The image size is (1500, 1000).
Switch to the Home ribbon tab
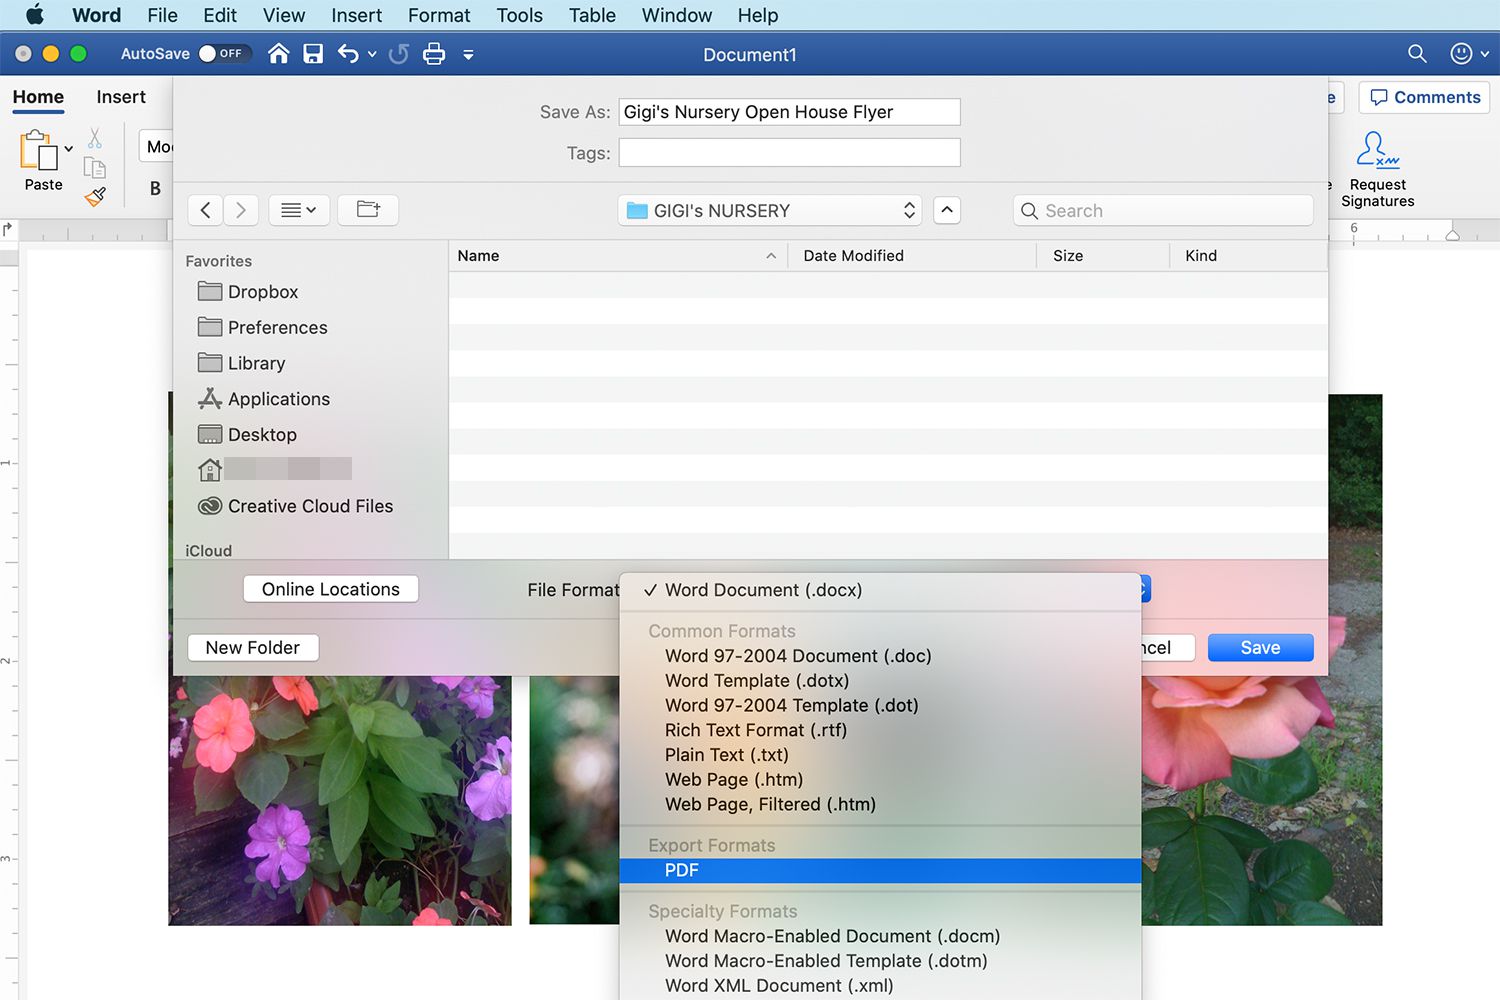[x=38, y=97]
